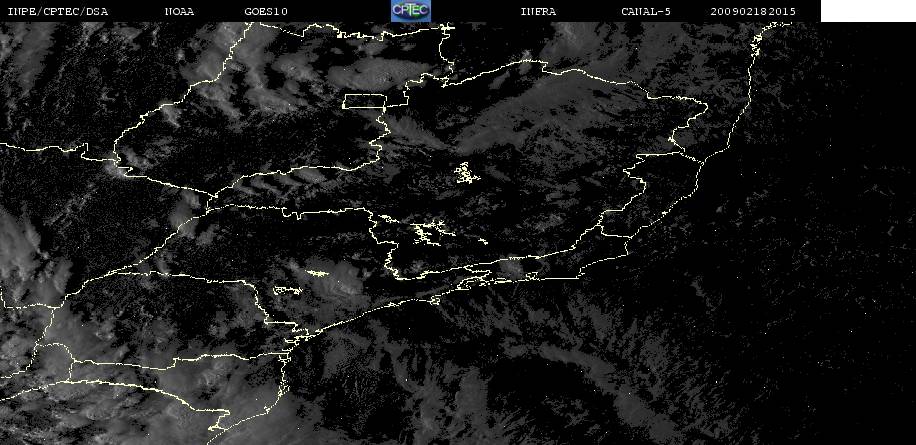Screen dimensions: 916x445
Task: Click the white rectangle in header corner
Action: pos(868,11)
